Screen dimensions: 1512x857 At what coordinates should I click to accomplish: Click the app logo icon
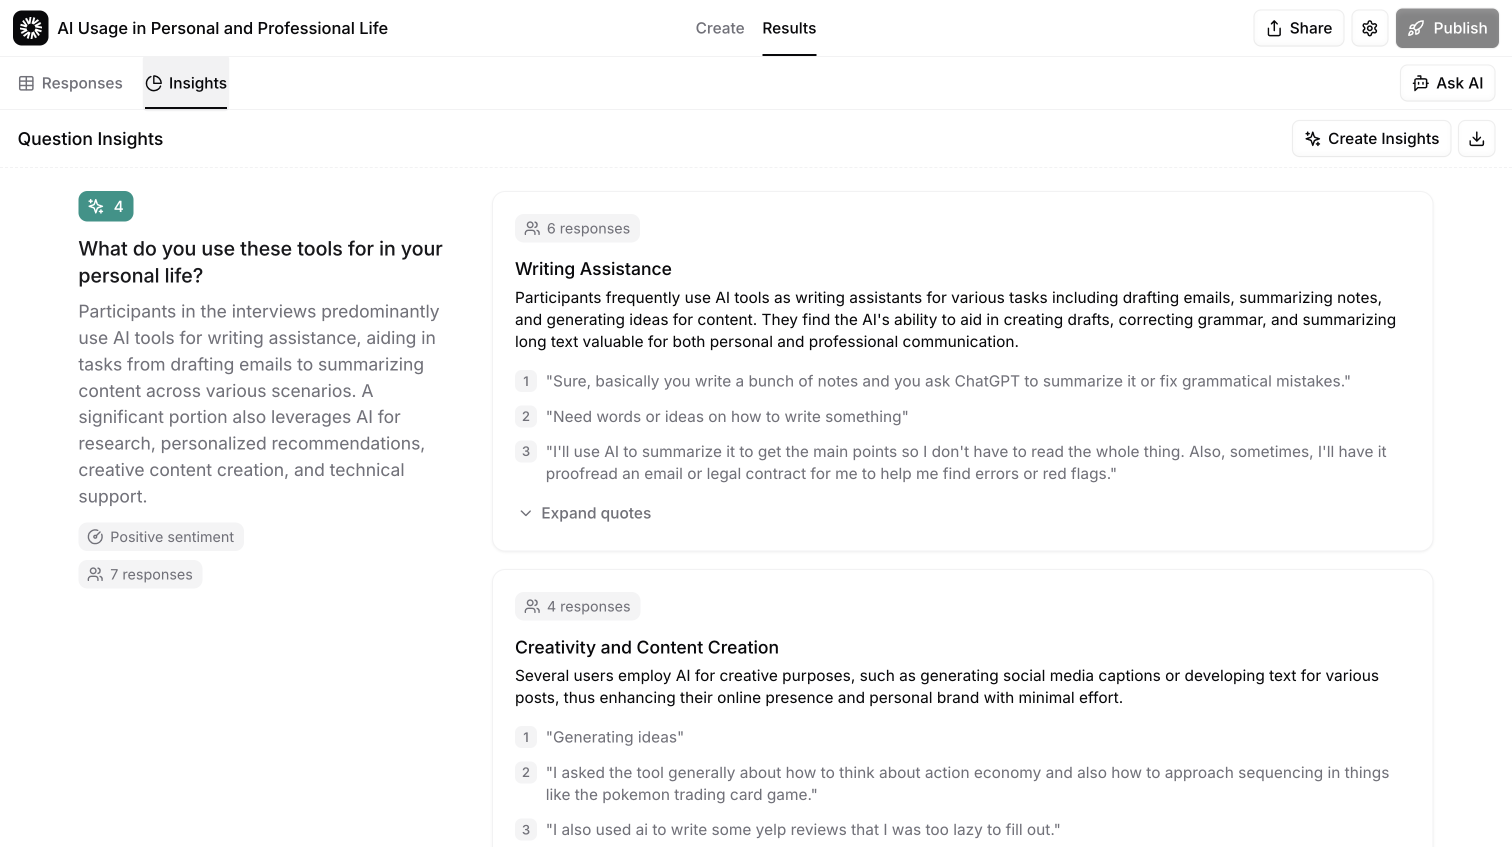click(x=30, y=28)
